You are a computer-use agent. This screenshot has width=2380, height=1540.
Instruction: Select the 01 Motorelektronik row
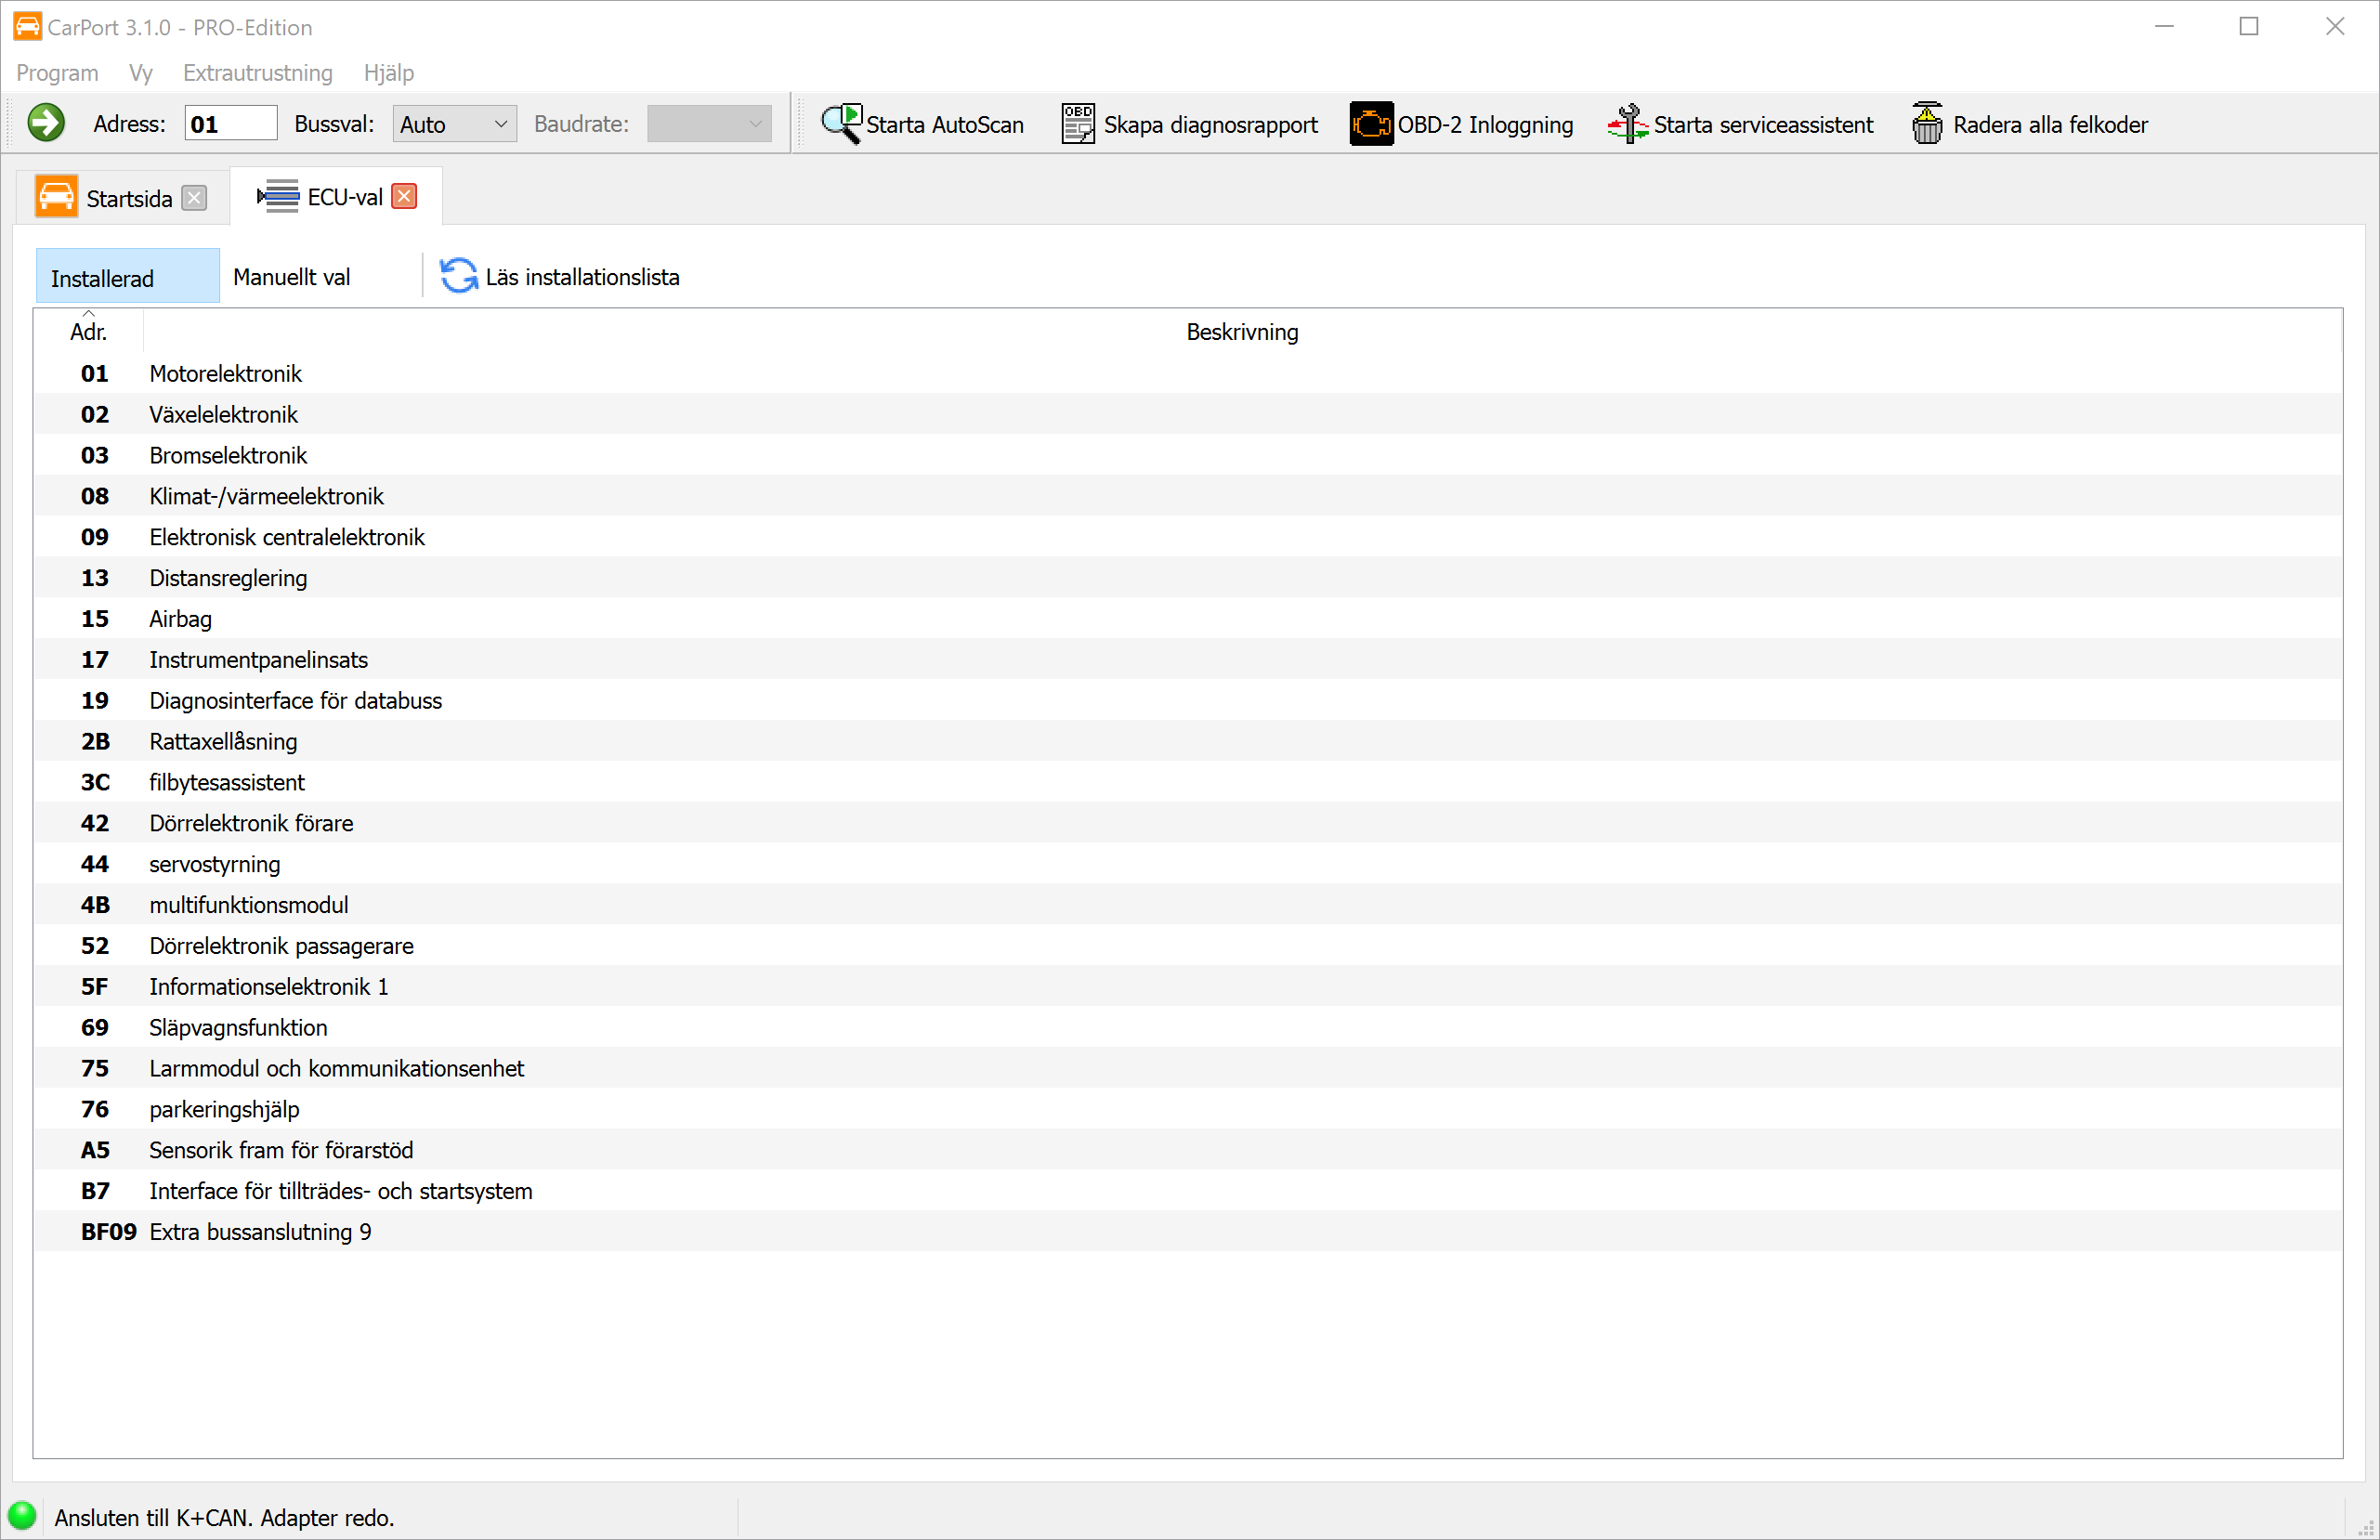(225, 373)
